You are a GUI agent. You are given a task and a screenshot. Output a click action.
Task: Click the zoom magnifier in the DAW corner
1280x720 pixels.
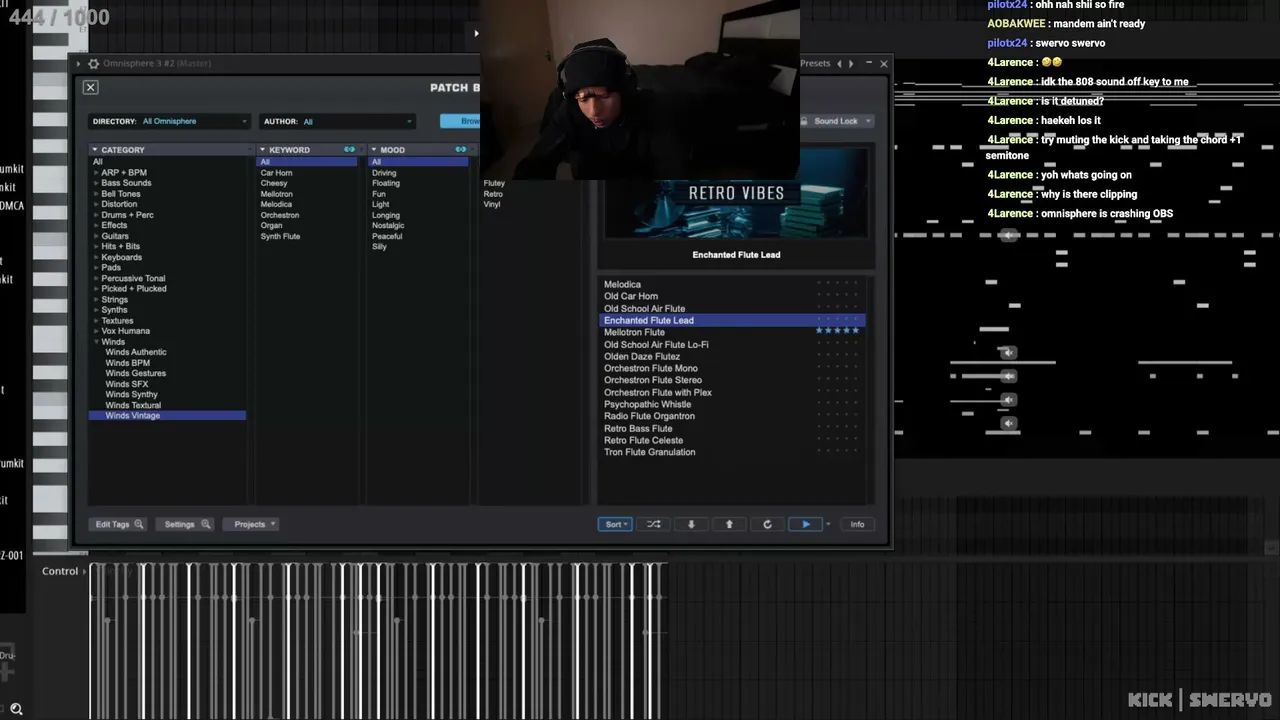pyautogui.click(x=16, y=709)
